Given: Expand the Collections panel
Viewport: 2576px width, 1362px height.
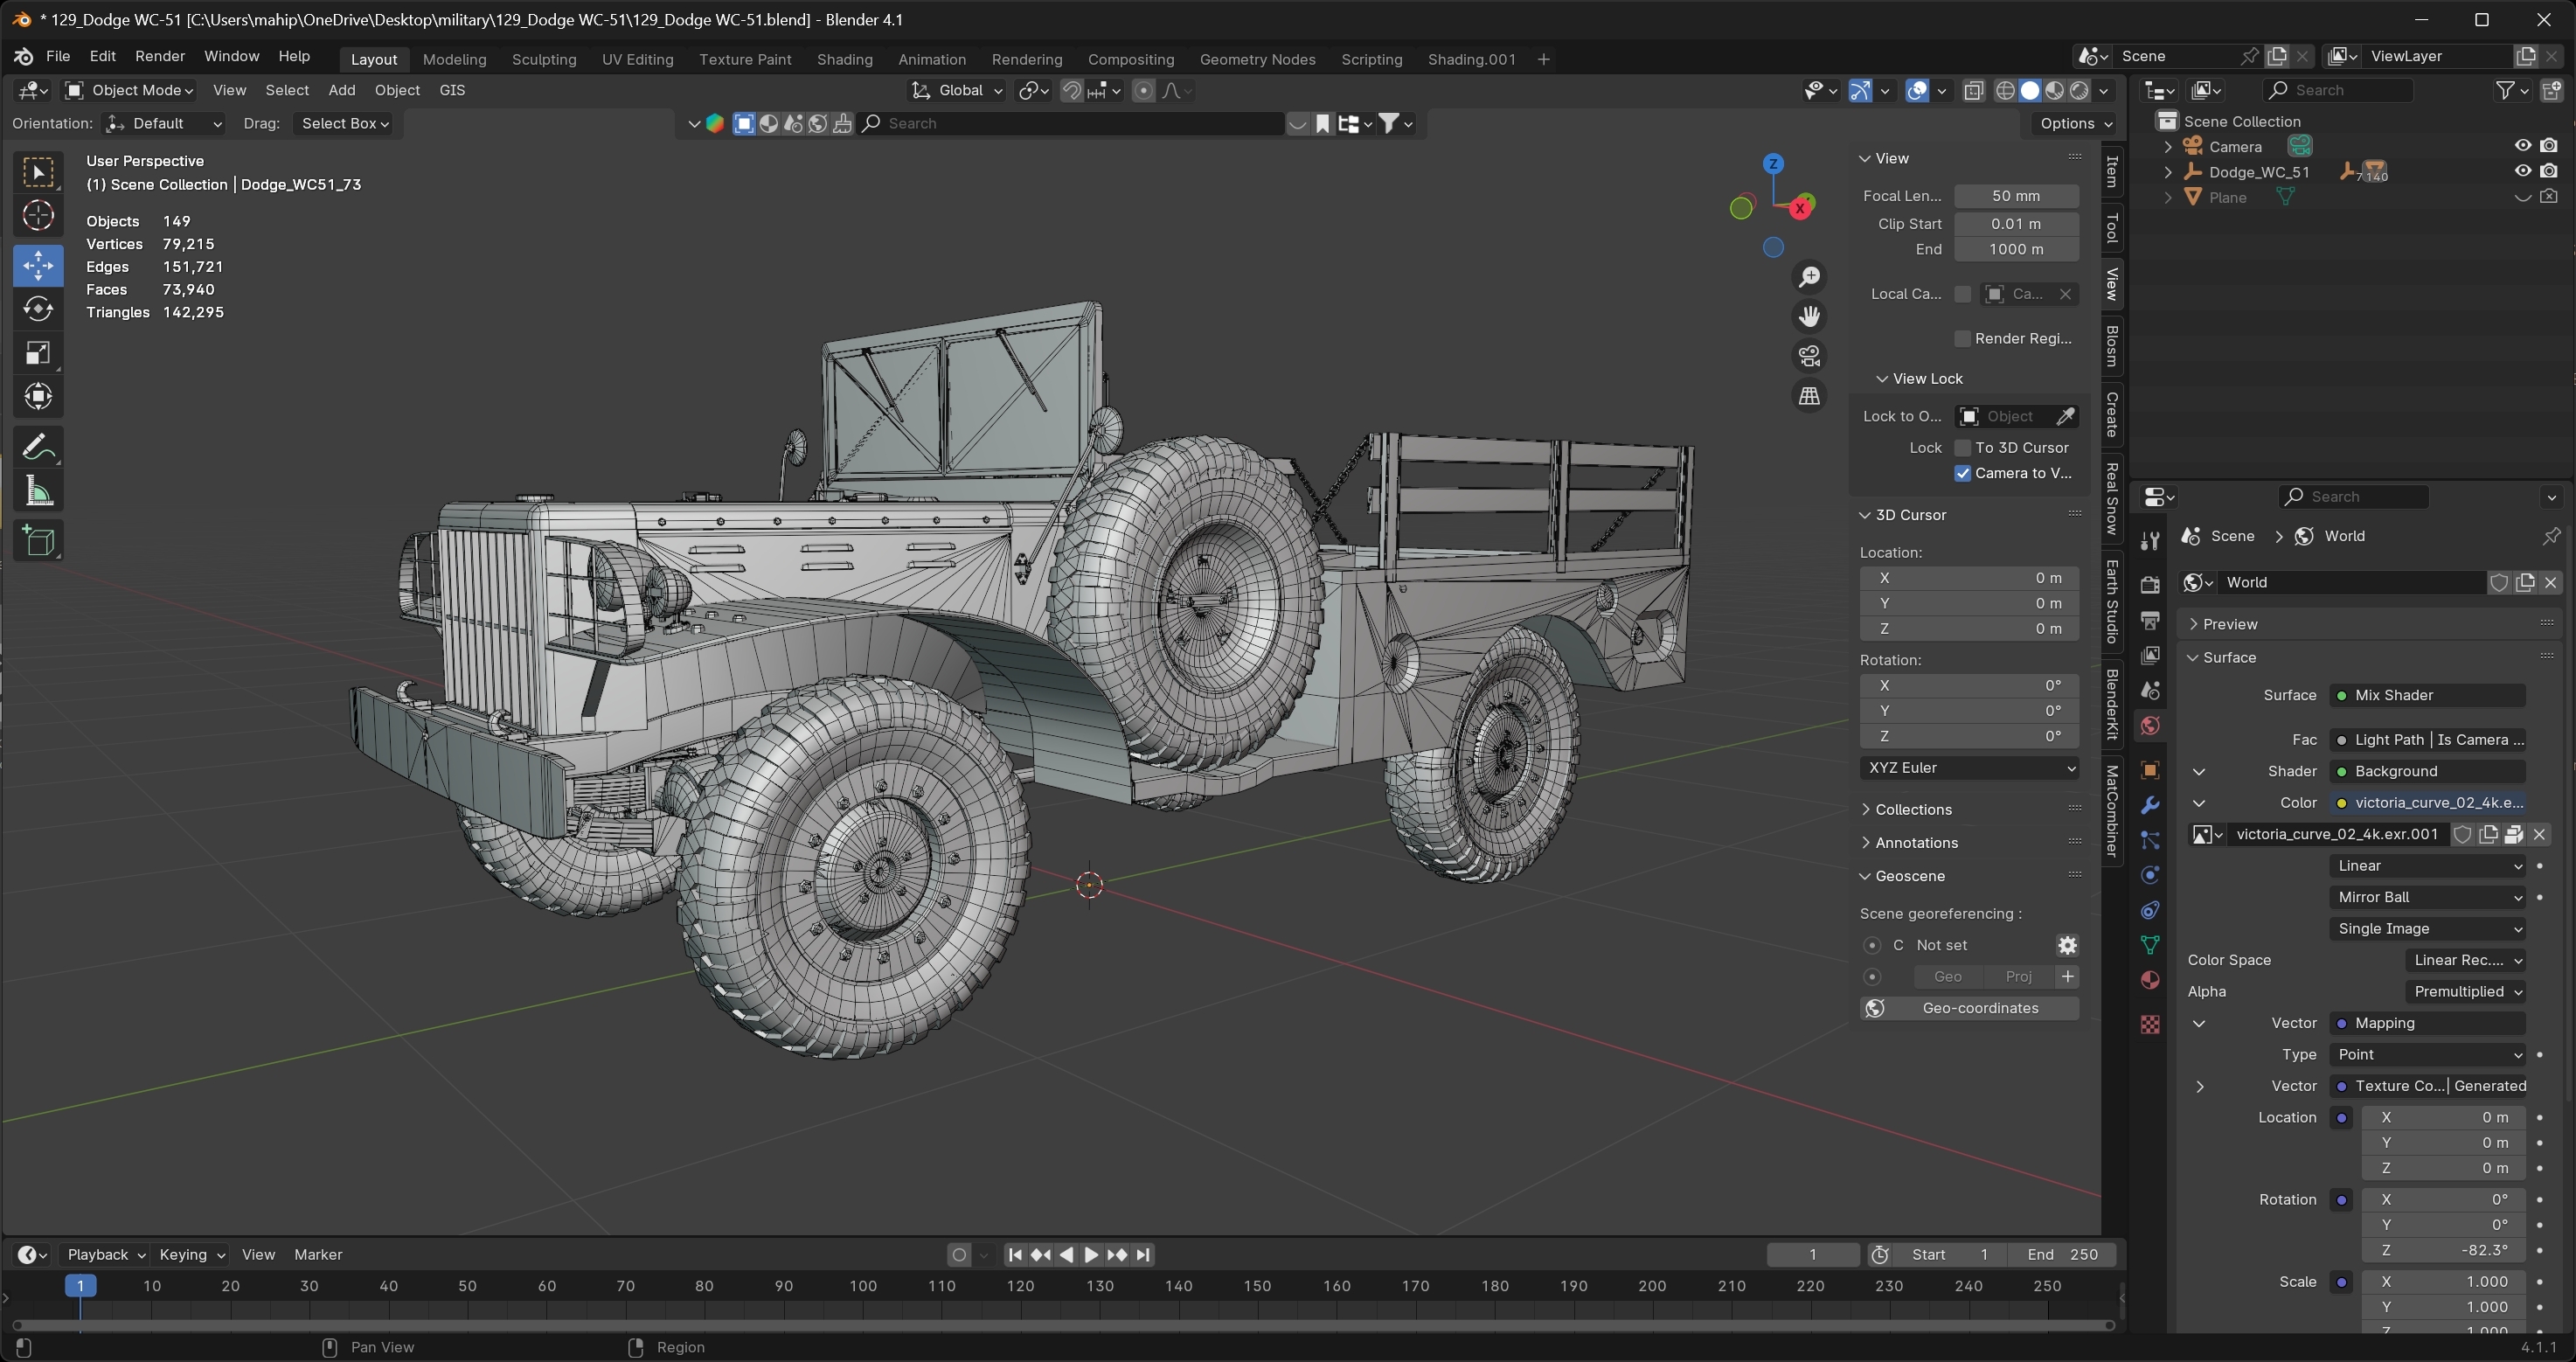Looking at the screenshot, I should tap(1912, 809).
